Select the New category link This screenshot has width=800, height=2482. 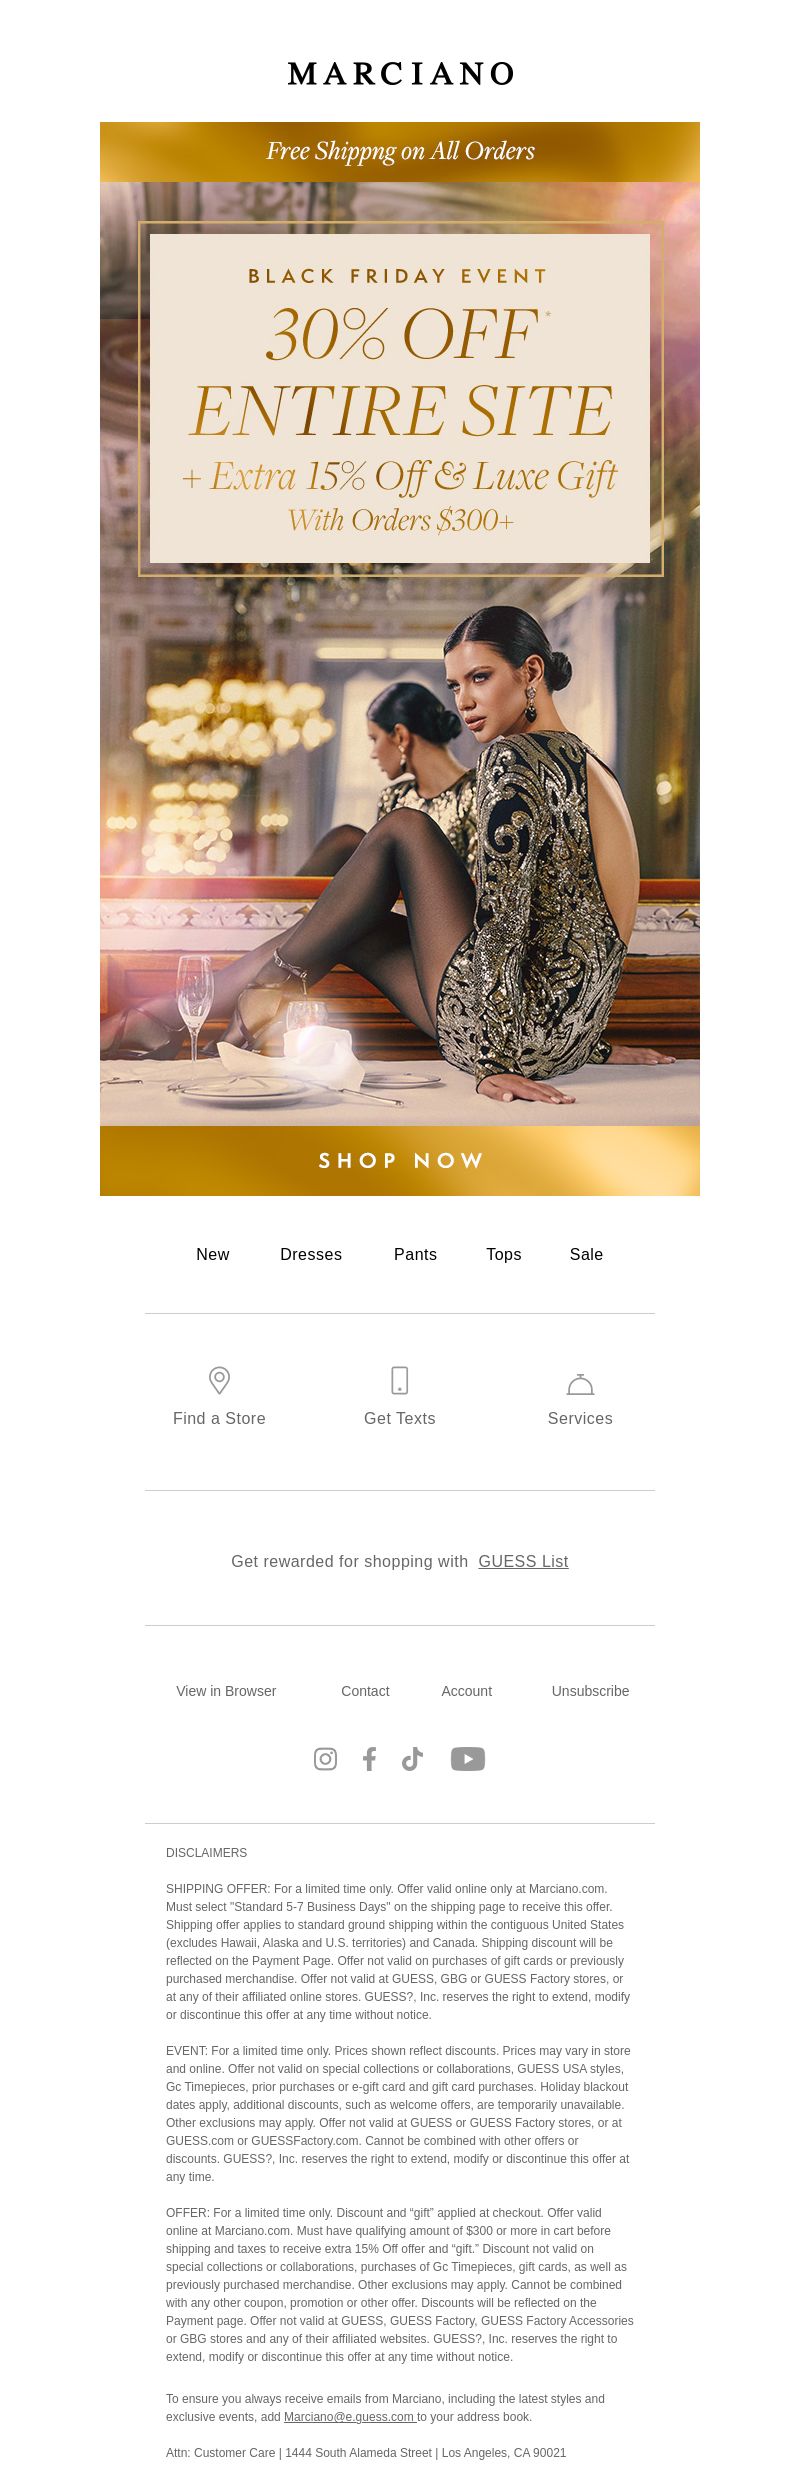point(213,1254)
